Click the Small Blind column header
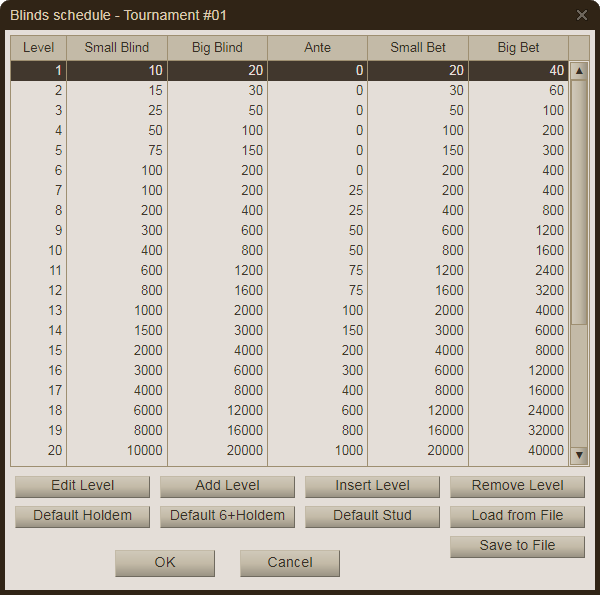 click(x=117, y=48)
